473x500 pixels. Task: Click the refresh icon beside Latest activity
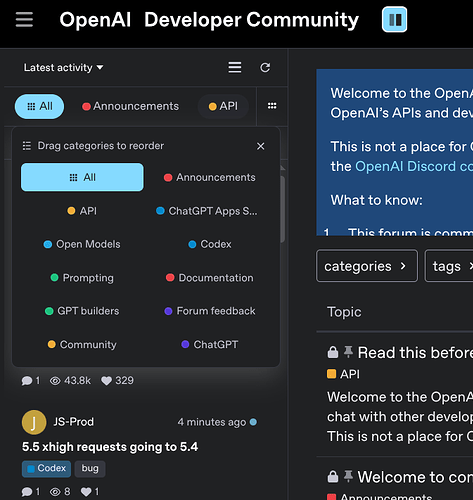pyautogui.click(x=265, y=68)
